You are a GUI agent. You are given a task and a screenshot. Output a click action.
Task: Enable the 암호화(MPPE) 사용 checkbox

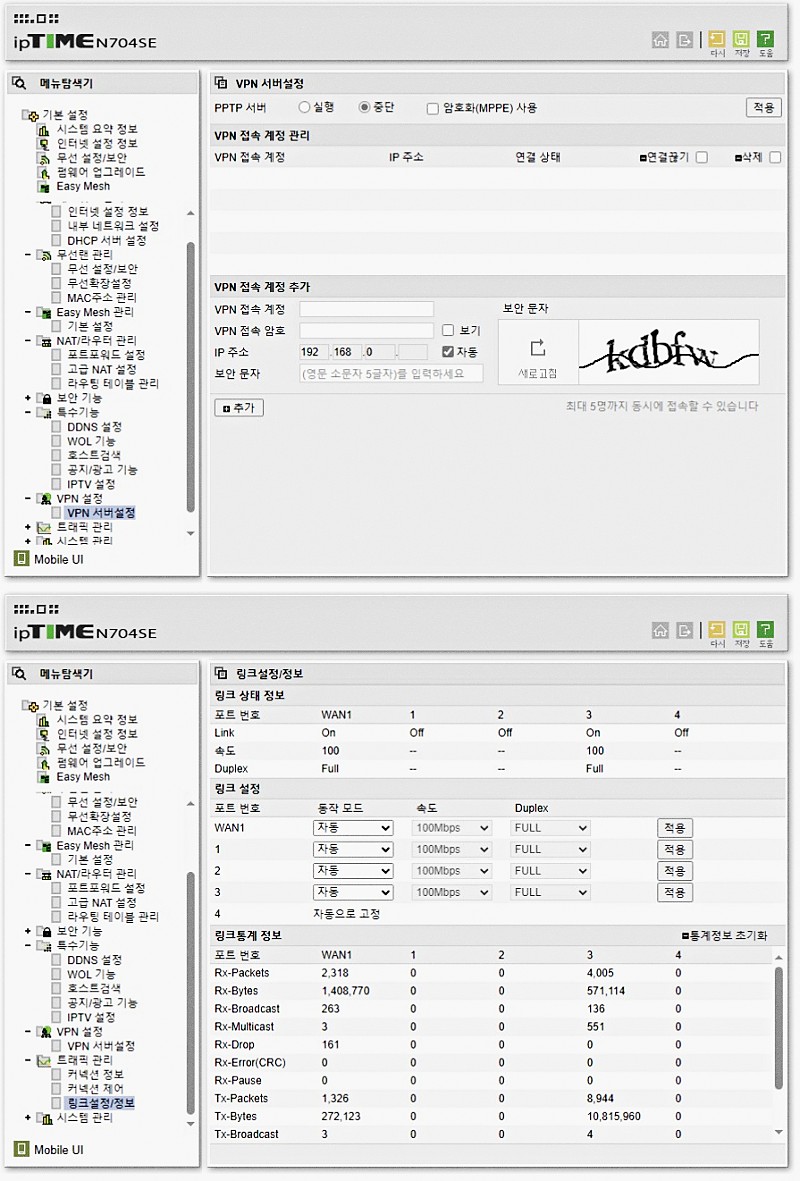click(432, 108)
